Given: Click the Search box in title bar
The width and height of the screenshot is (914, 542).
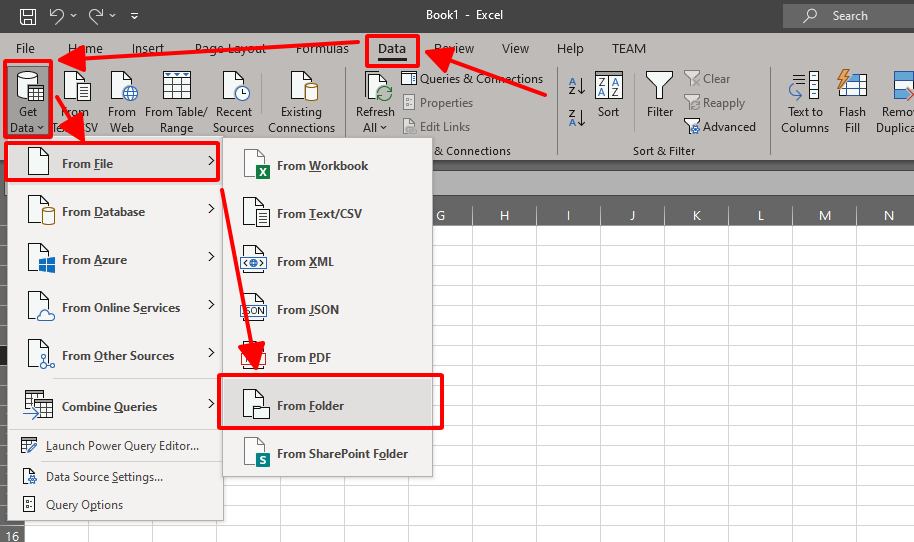Looking at the screenshot, I should (848, 16).
